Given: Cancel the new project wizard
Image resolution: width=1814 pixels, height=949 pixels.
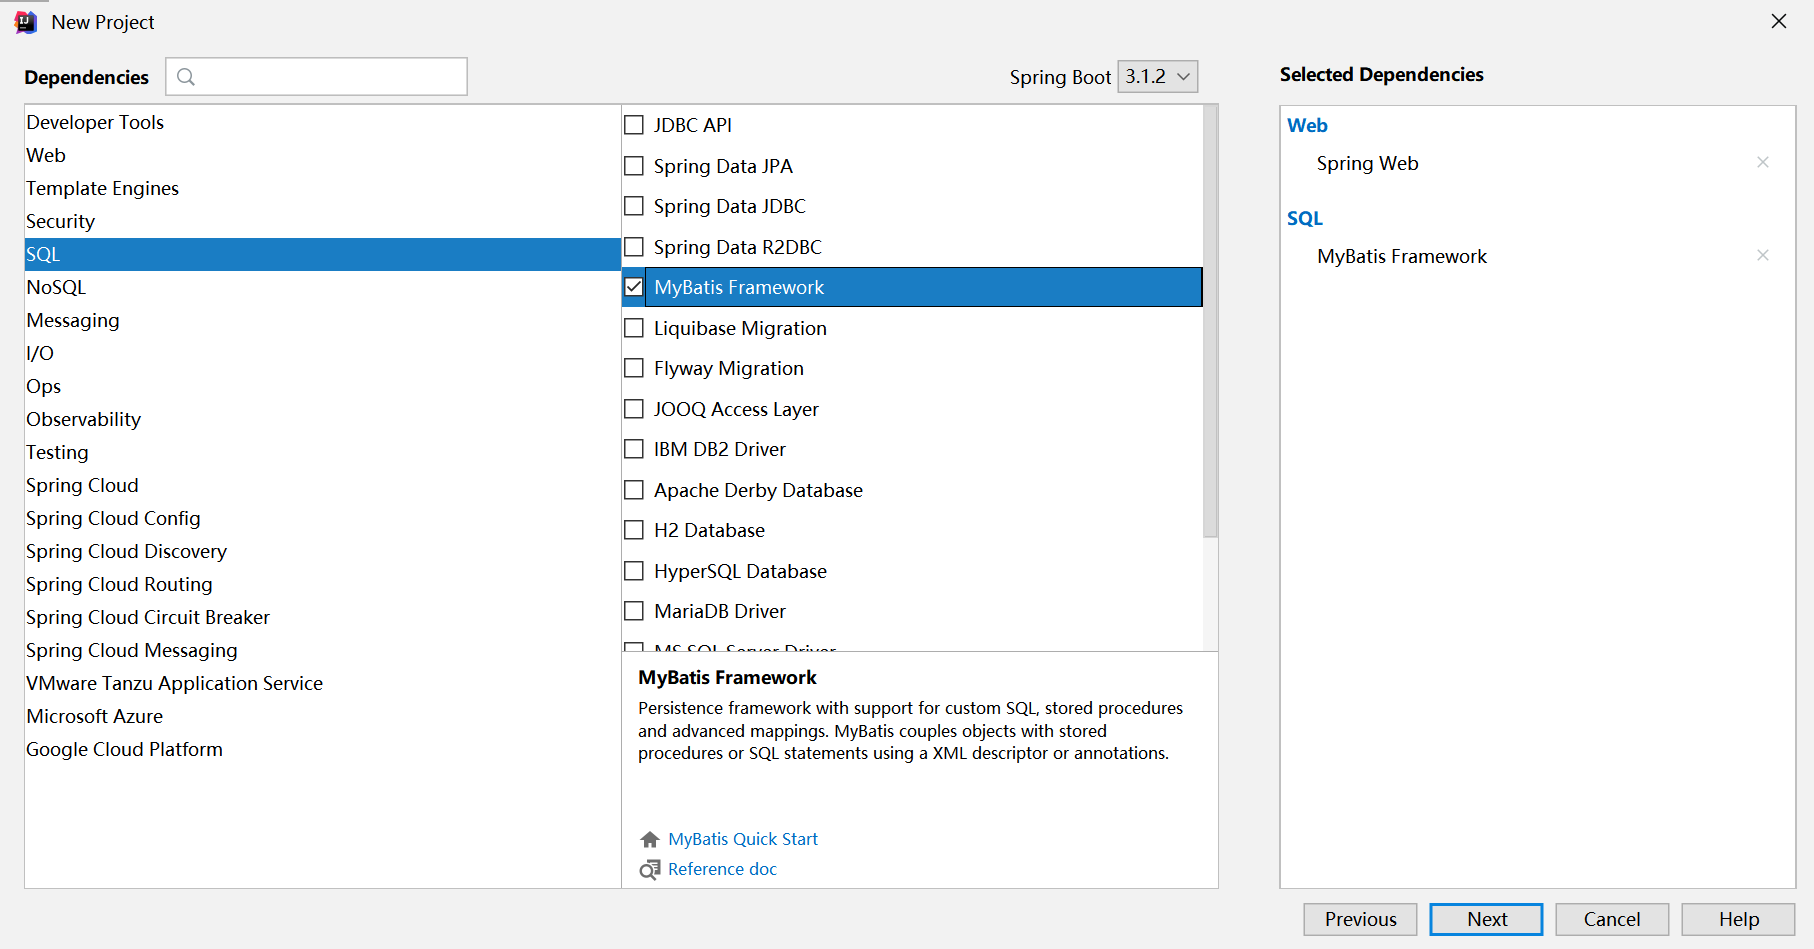Looking at the screenshot, I should (x=1612, y=919).
